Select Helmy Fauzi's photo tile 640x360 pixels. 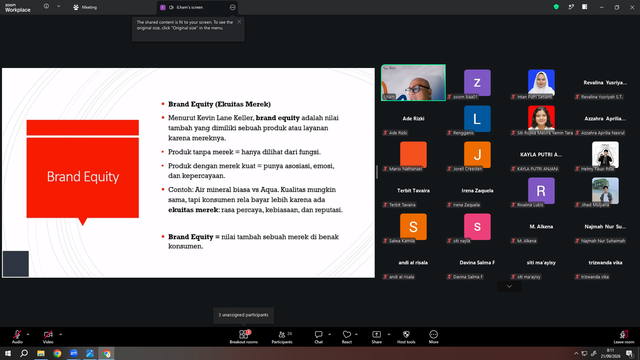605,154
